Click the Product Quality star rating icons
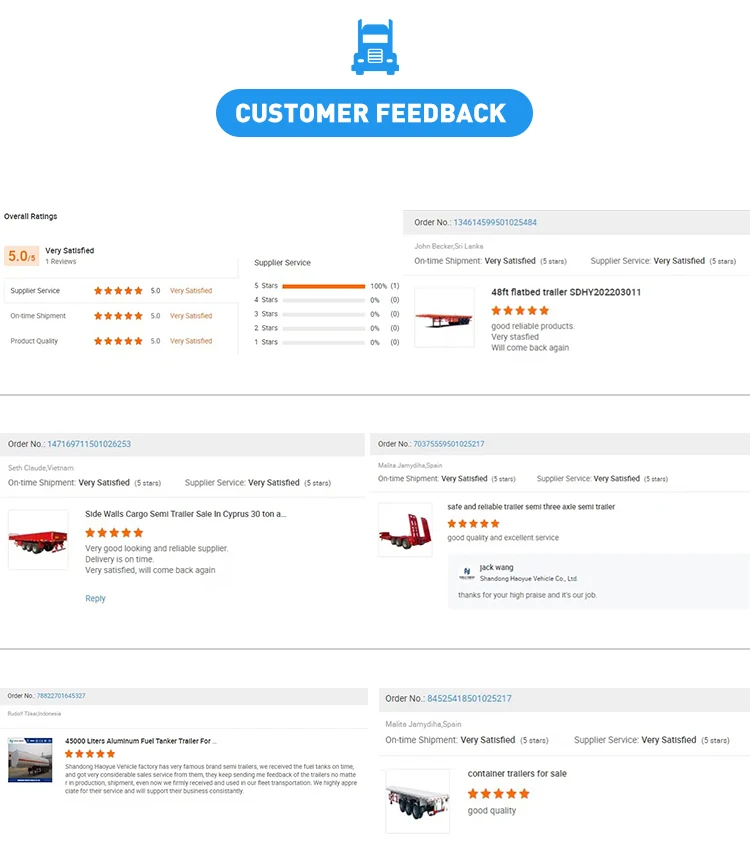This screenshot has height=853, width=750. pyautogui.click(x=118, y=341)
